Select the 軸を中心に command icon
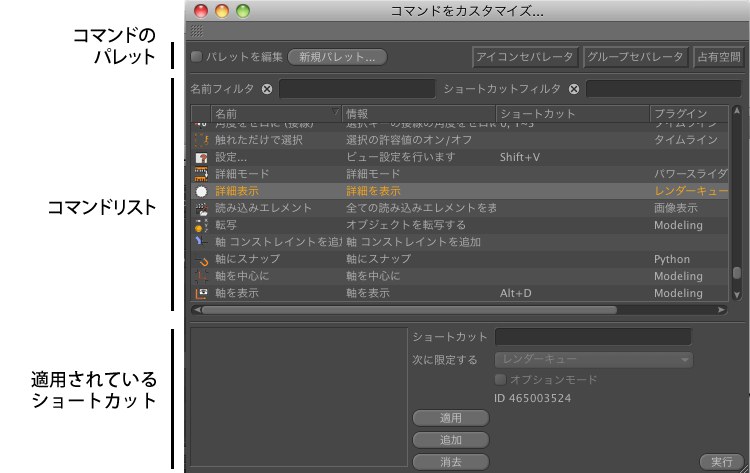750x473 pixels. [200, 276]
